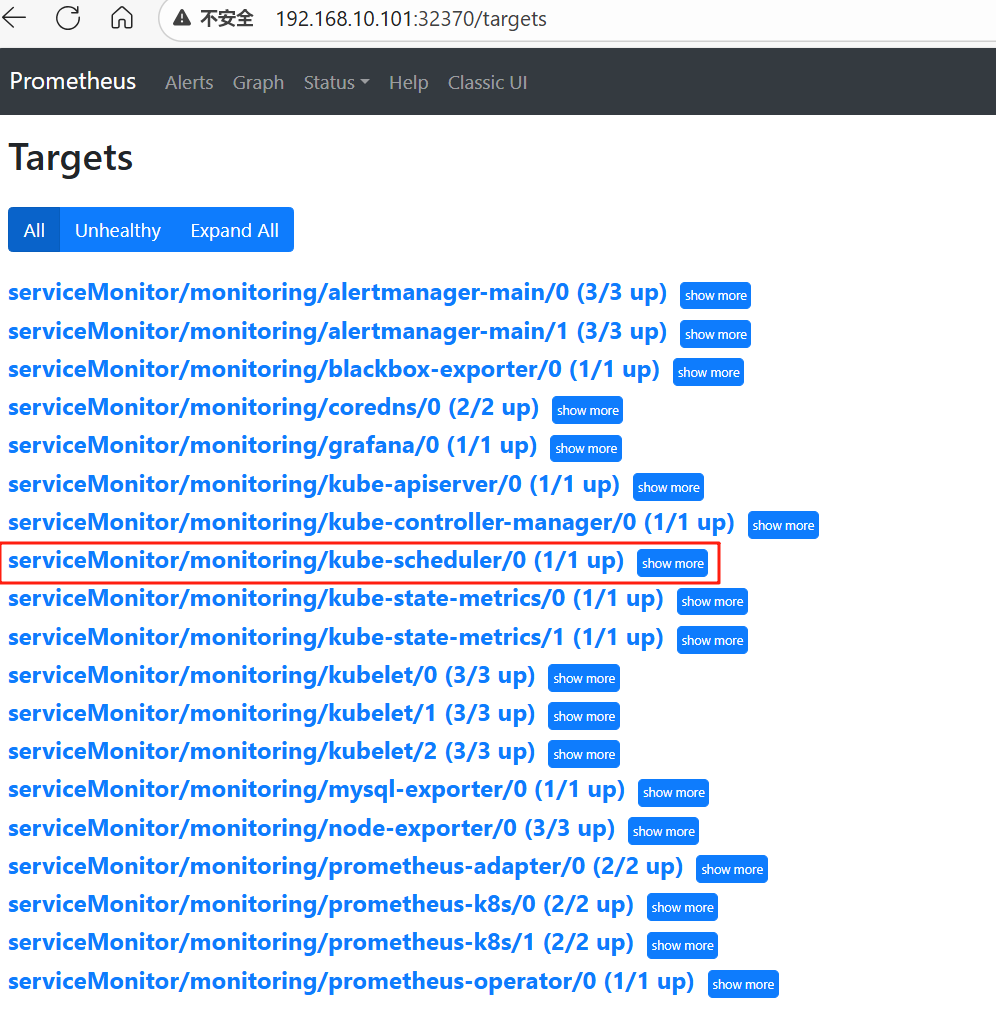Open alertmanager-main/0 target link

click(x=337, y=293)
